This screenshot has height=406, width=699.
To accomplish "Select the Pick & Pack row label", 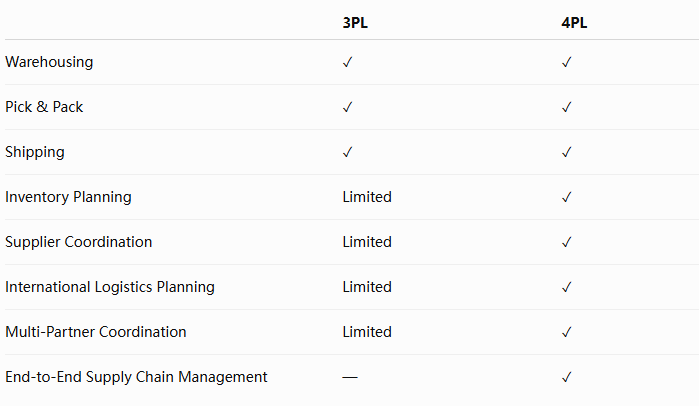I will pyautogui.click(x=44, y=107).
